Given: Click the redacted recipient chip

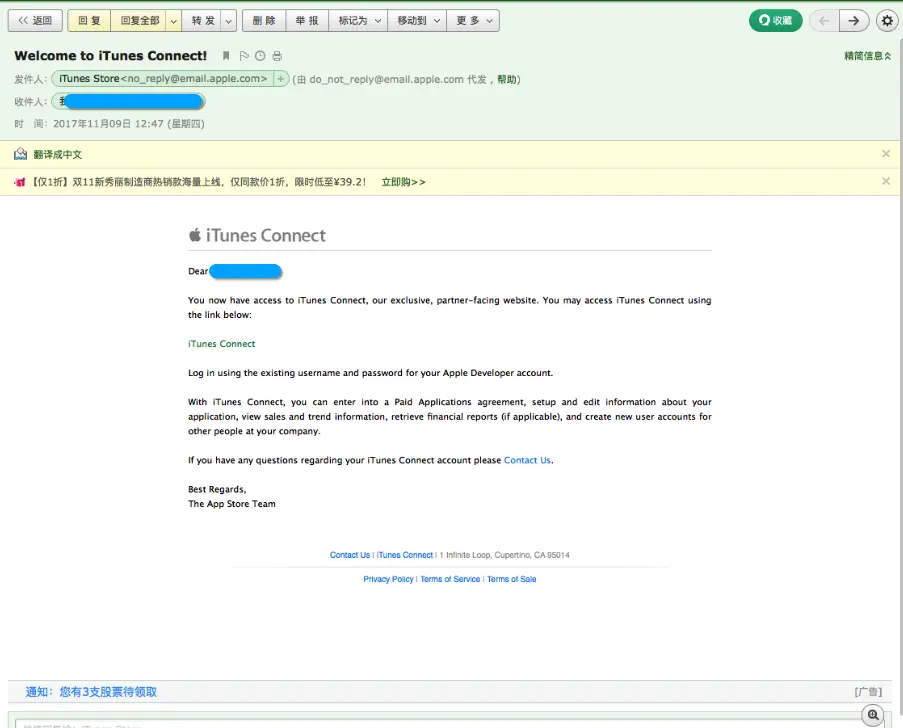Looking at the screenshot, I should (128, 102).
